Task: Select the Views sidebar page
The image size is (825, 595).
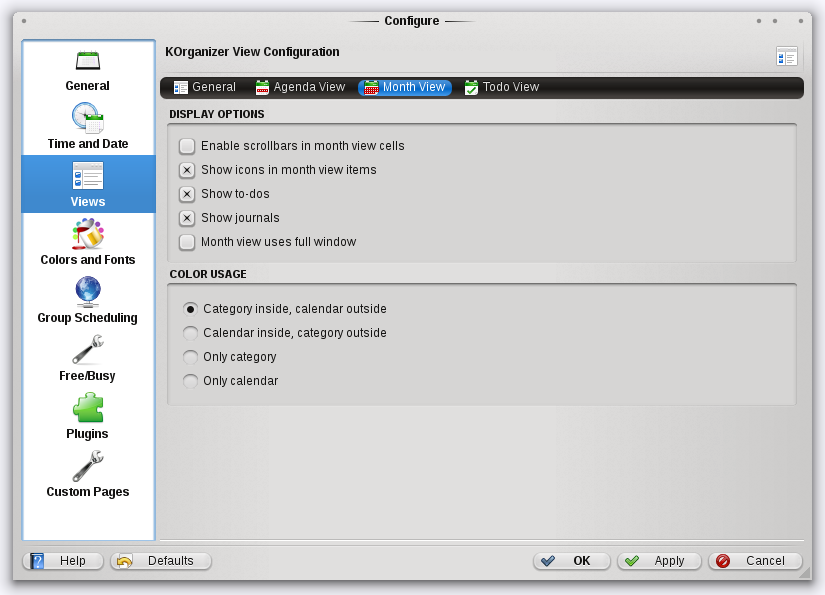Action: tap(88, 184)
